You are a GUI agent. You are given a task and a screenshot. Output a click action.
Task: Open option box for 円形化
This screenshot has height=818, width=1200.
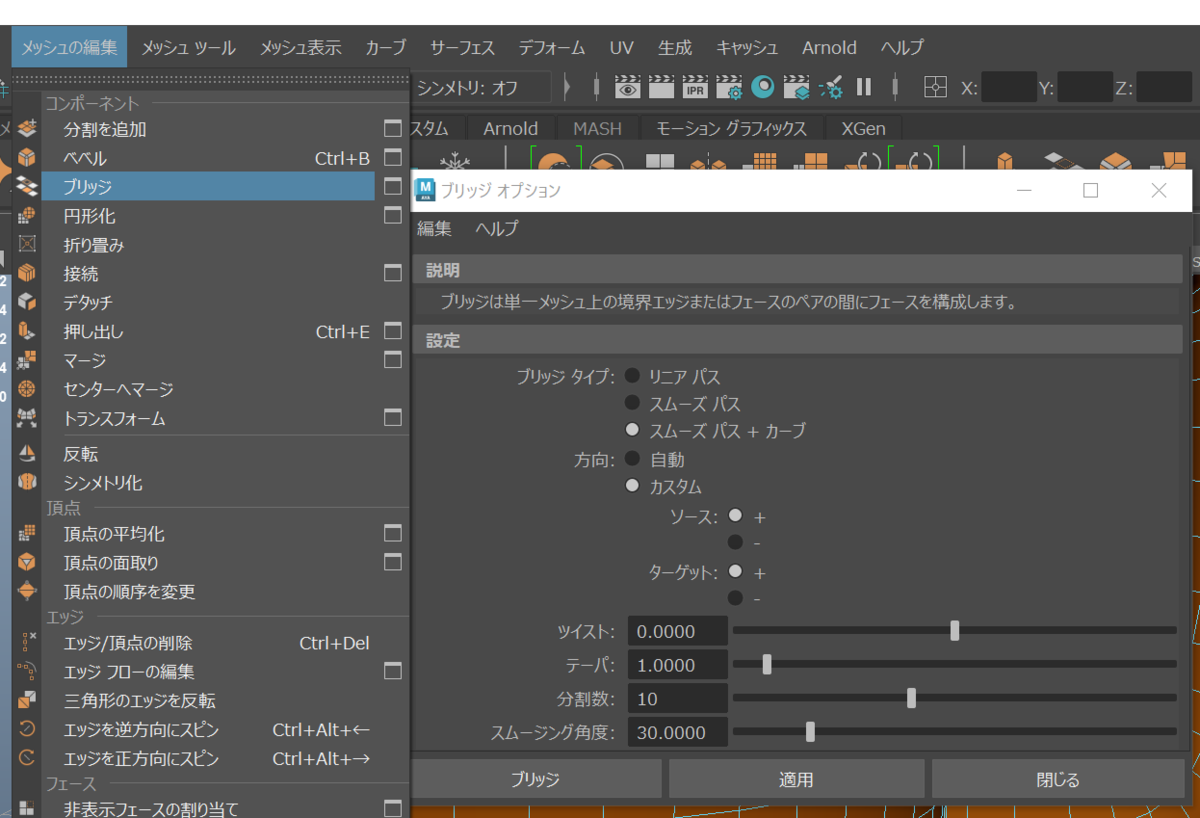tap(393, 215)
